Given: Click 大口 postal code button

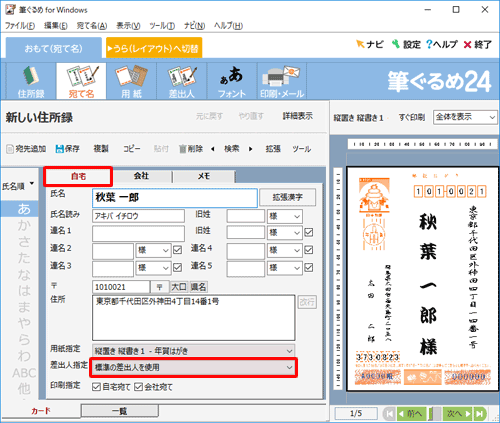Looking at the screenshot, I should (179, 287).
